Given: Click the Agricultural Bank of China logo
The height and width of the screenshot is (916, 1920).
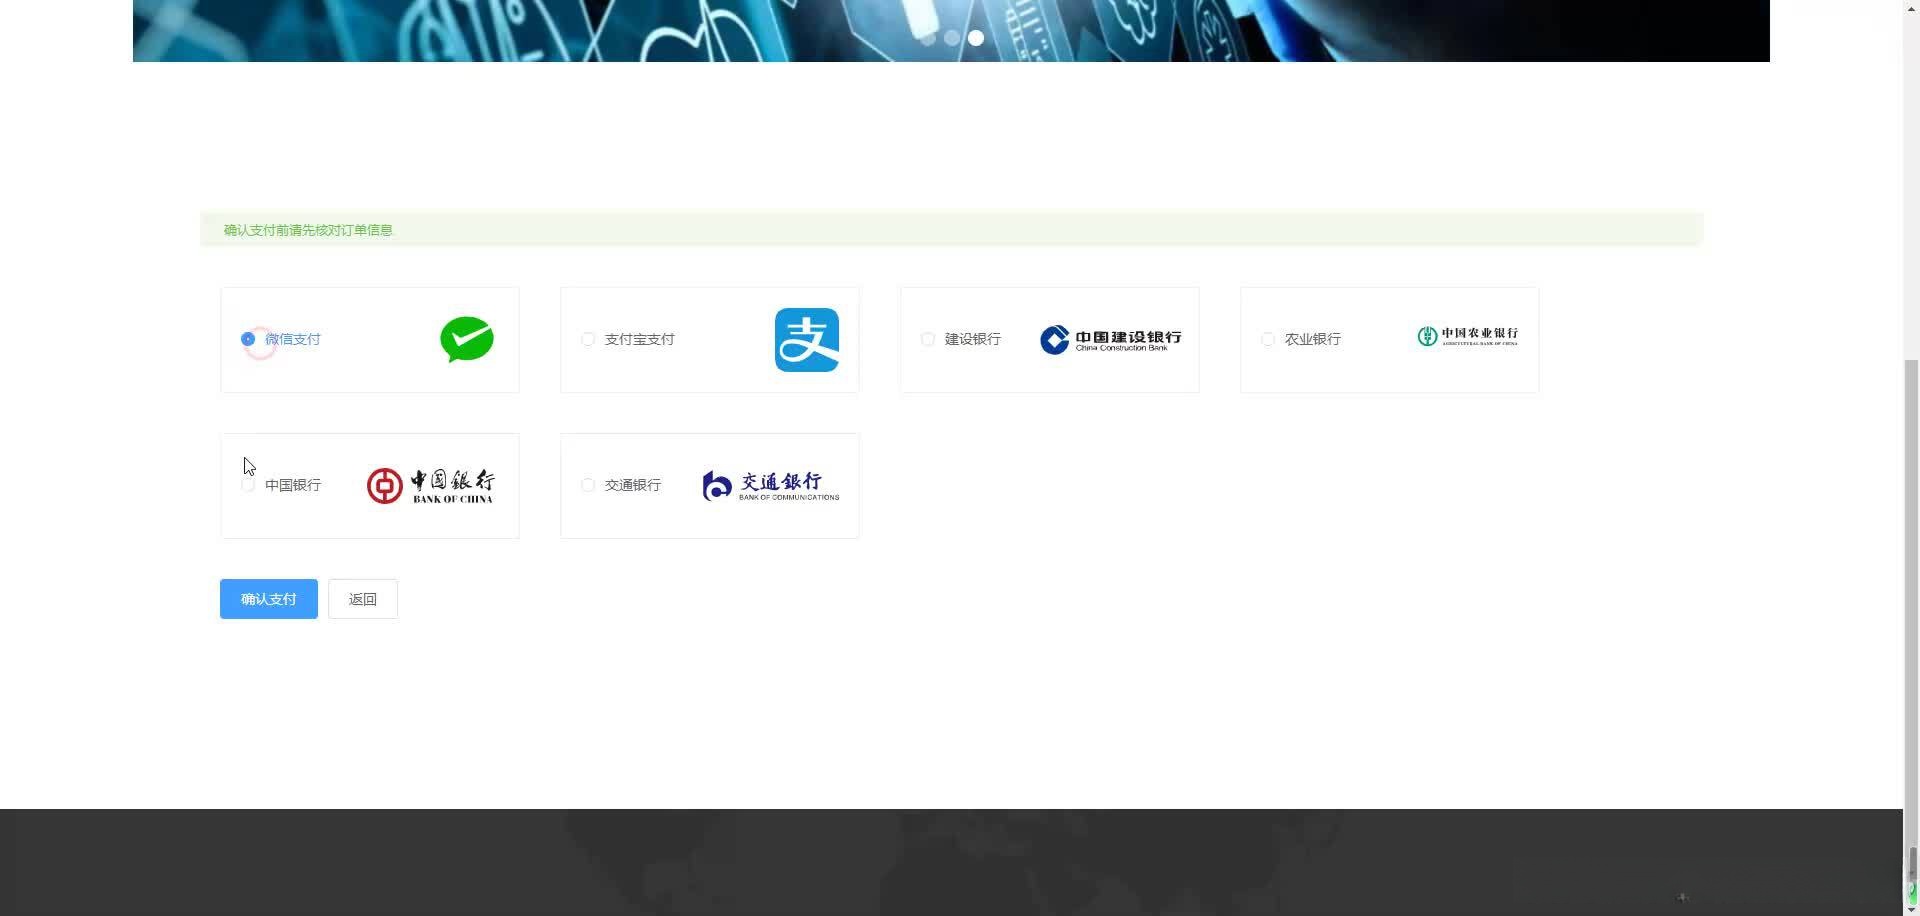Looking at the screenshot, I should pyautogui.click(x=1467, y=337).
